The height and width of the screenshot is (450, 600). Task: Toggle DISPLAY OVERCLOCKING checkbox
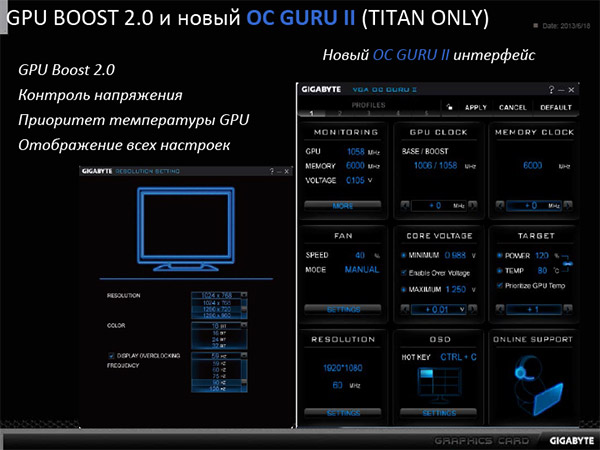point(111,356)
